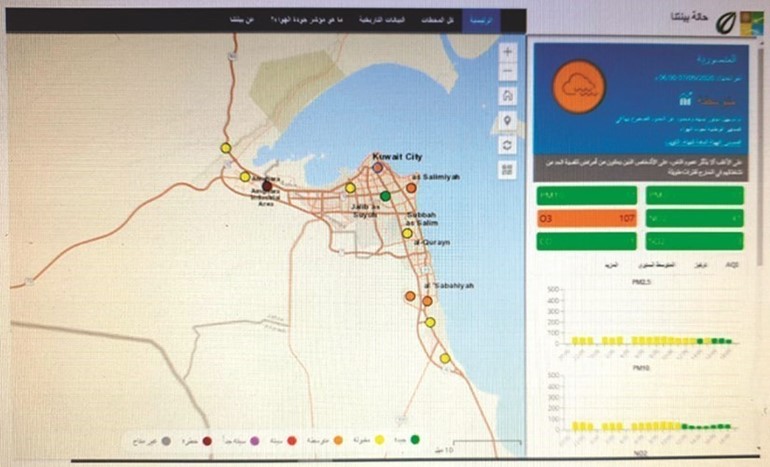
Task: Select the orange marker near as Salimiyah
Action: tap(411, 188)
